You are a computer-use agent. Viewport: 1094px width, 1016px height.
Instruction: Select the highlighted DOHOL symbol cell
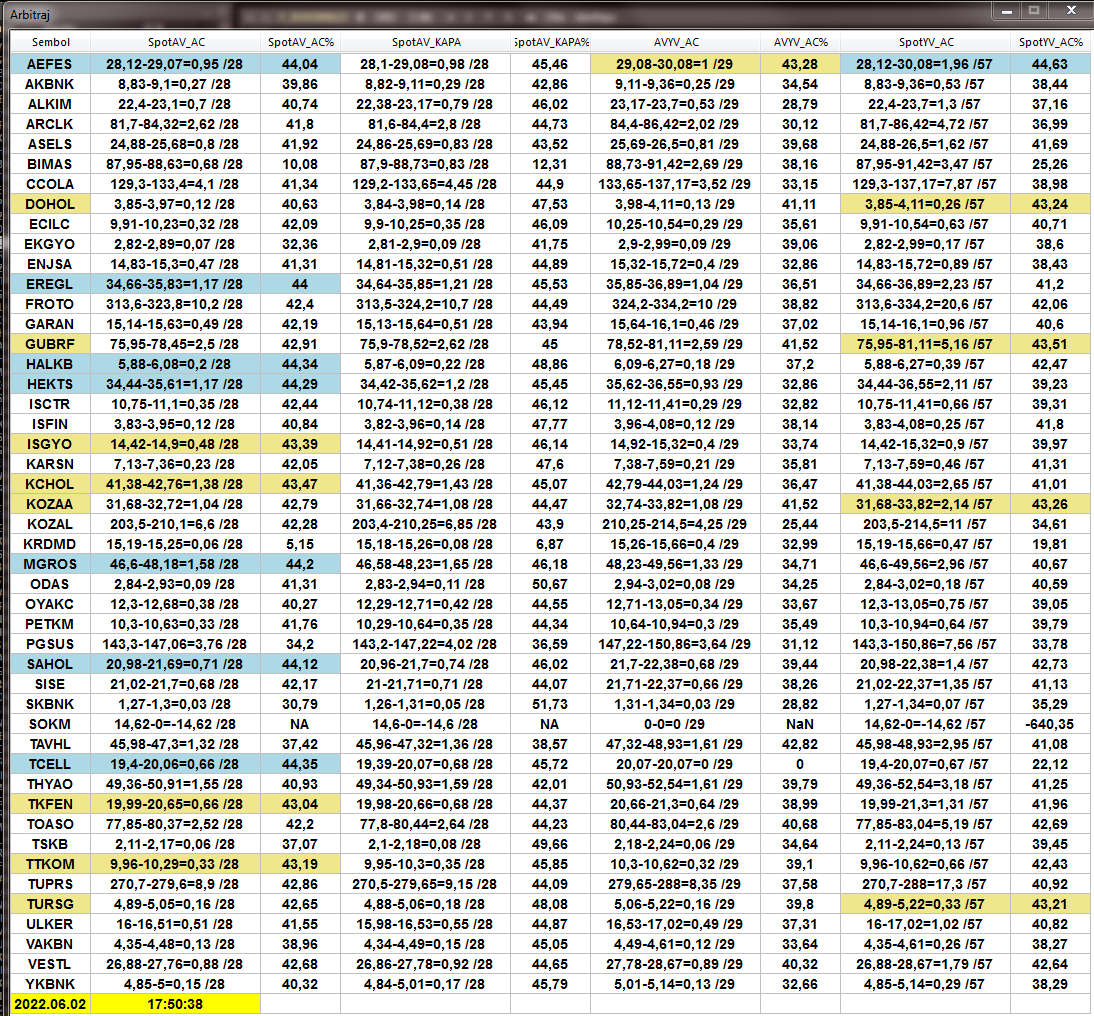[x=50, y=204]
